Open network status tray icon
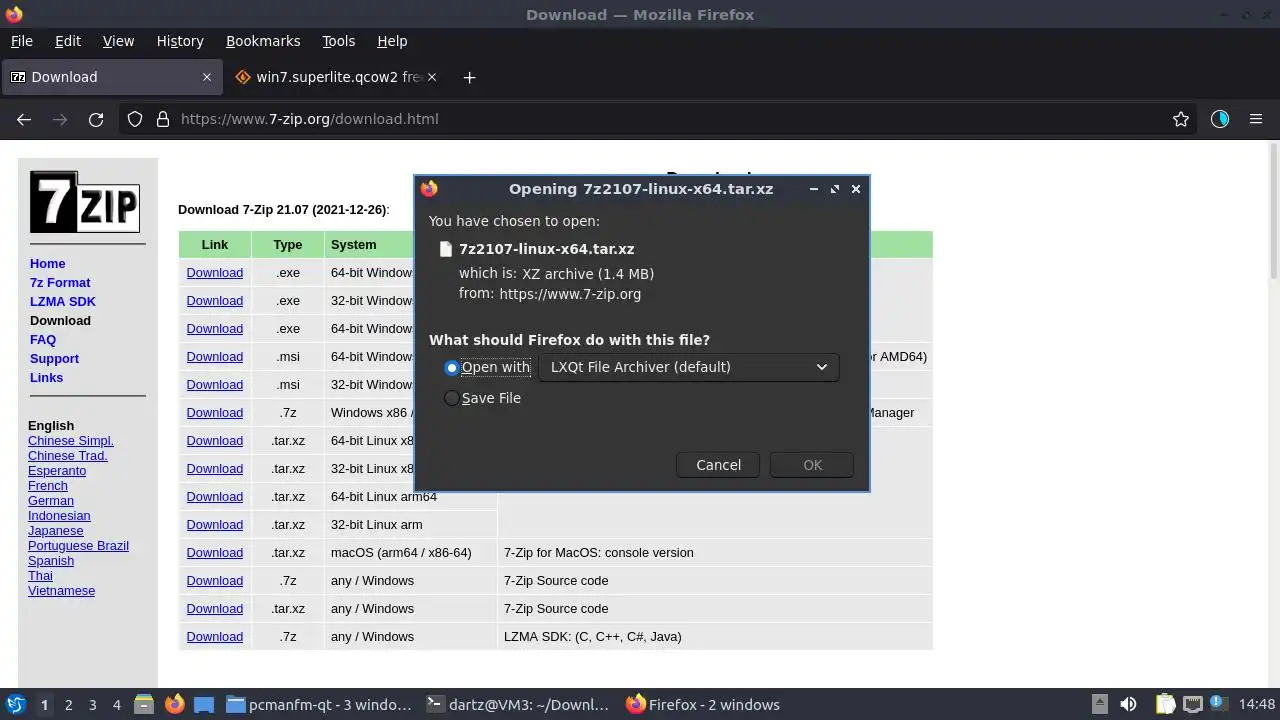The height and width of the screenshot is (720, 1280). (1193, 704)
